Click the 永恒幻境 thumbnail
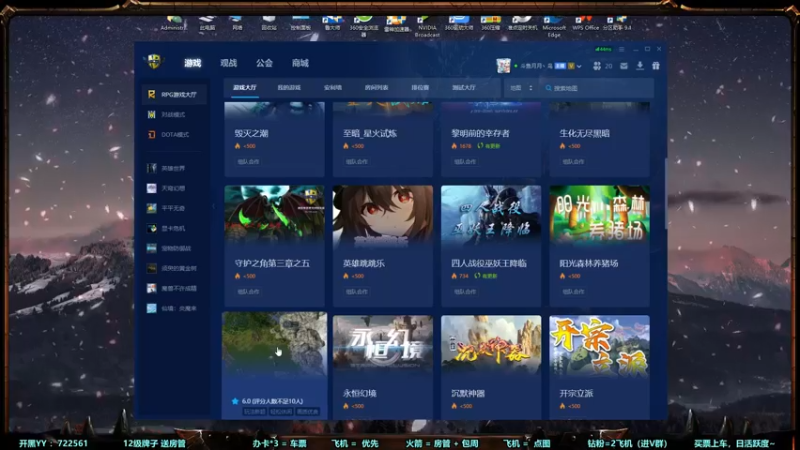800x450 pixels. click(x=383, y=344)
